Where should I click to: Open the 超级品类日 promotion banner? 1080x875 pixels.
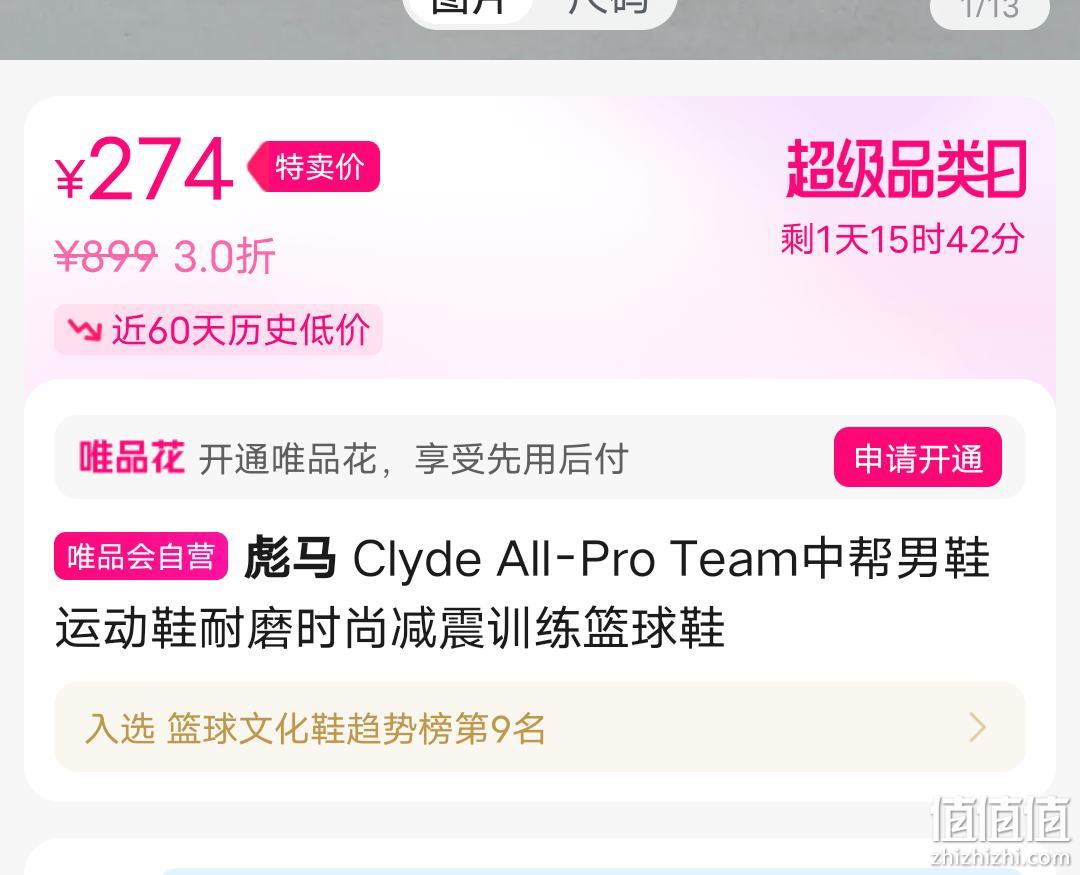[906, 169]
